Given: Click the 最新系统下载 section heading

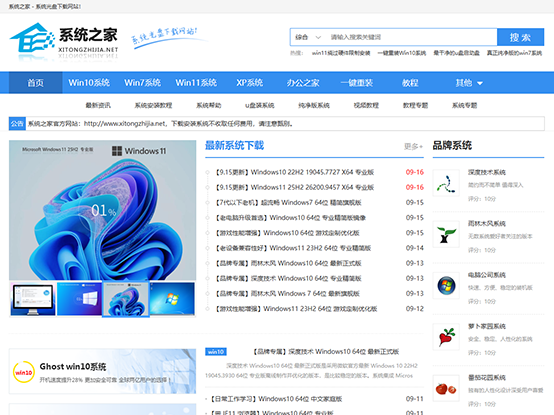Looking at the screenshot, I should pos(235,146).
